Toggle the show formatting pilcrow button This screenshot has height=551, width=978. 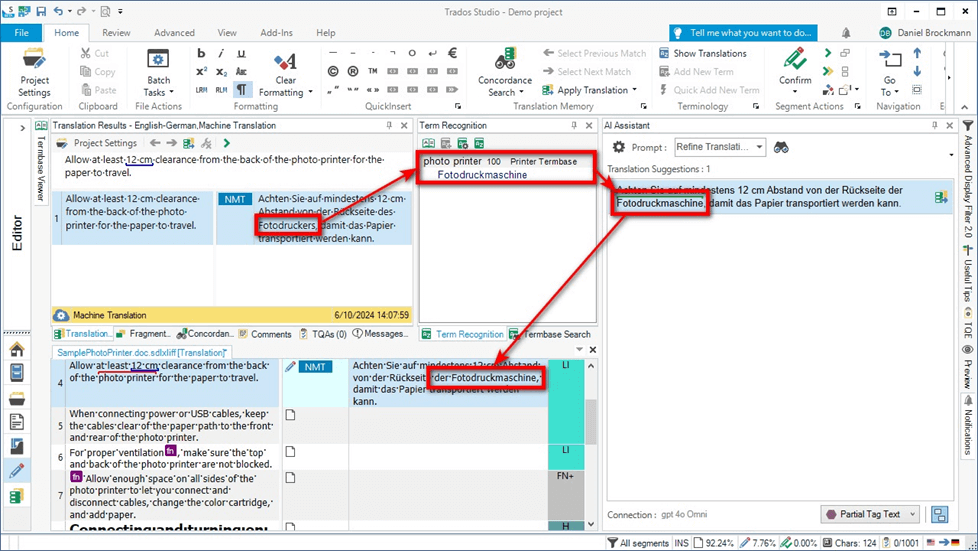242,90
